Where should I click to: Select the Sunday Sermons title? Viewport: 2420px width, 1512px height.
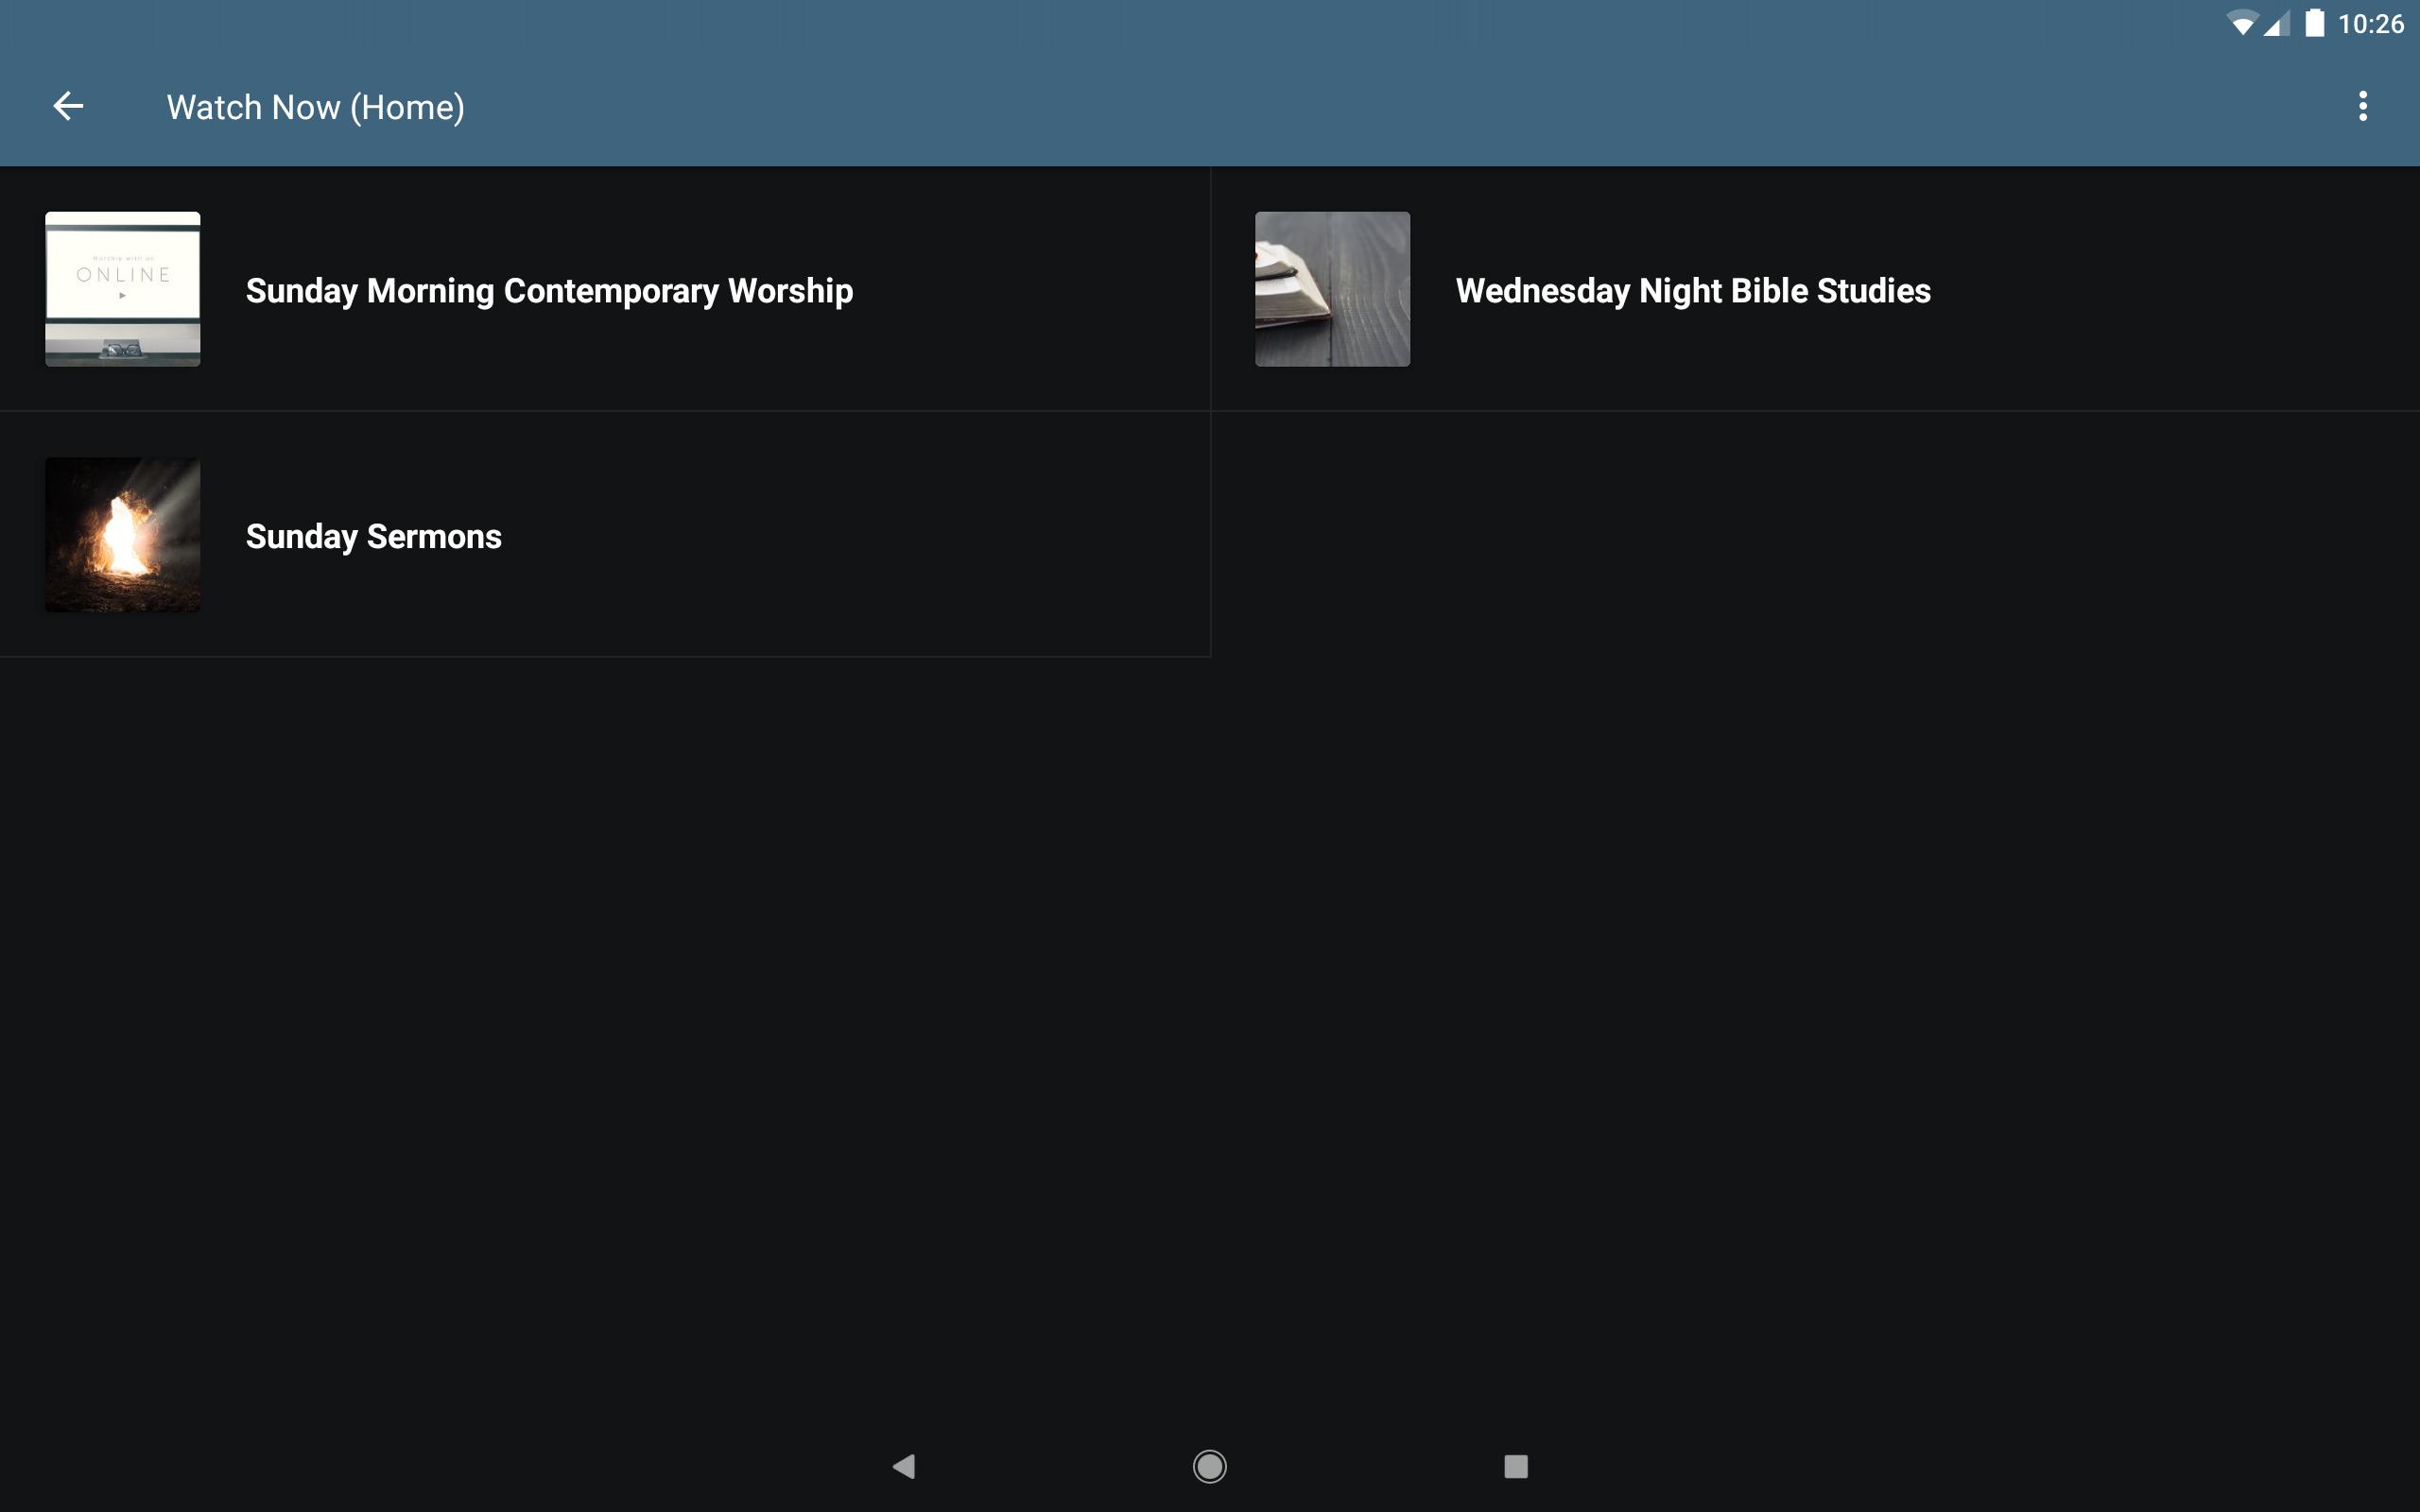[x=374, y=537]
